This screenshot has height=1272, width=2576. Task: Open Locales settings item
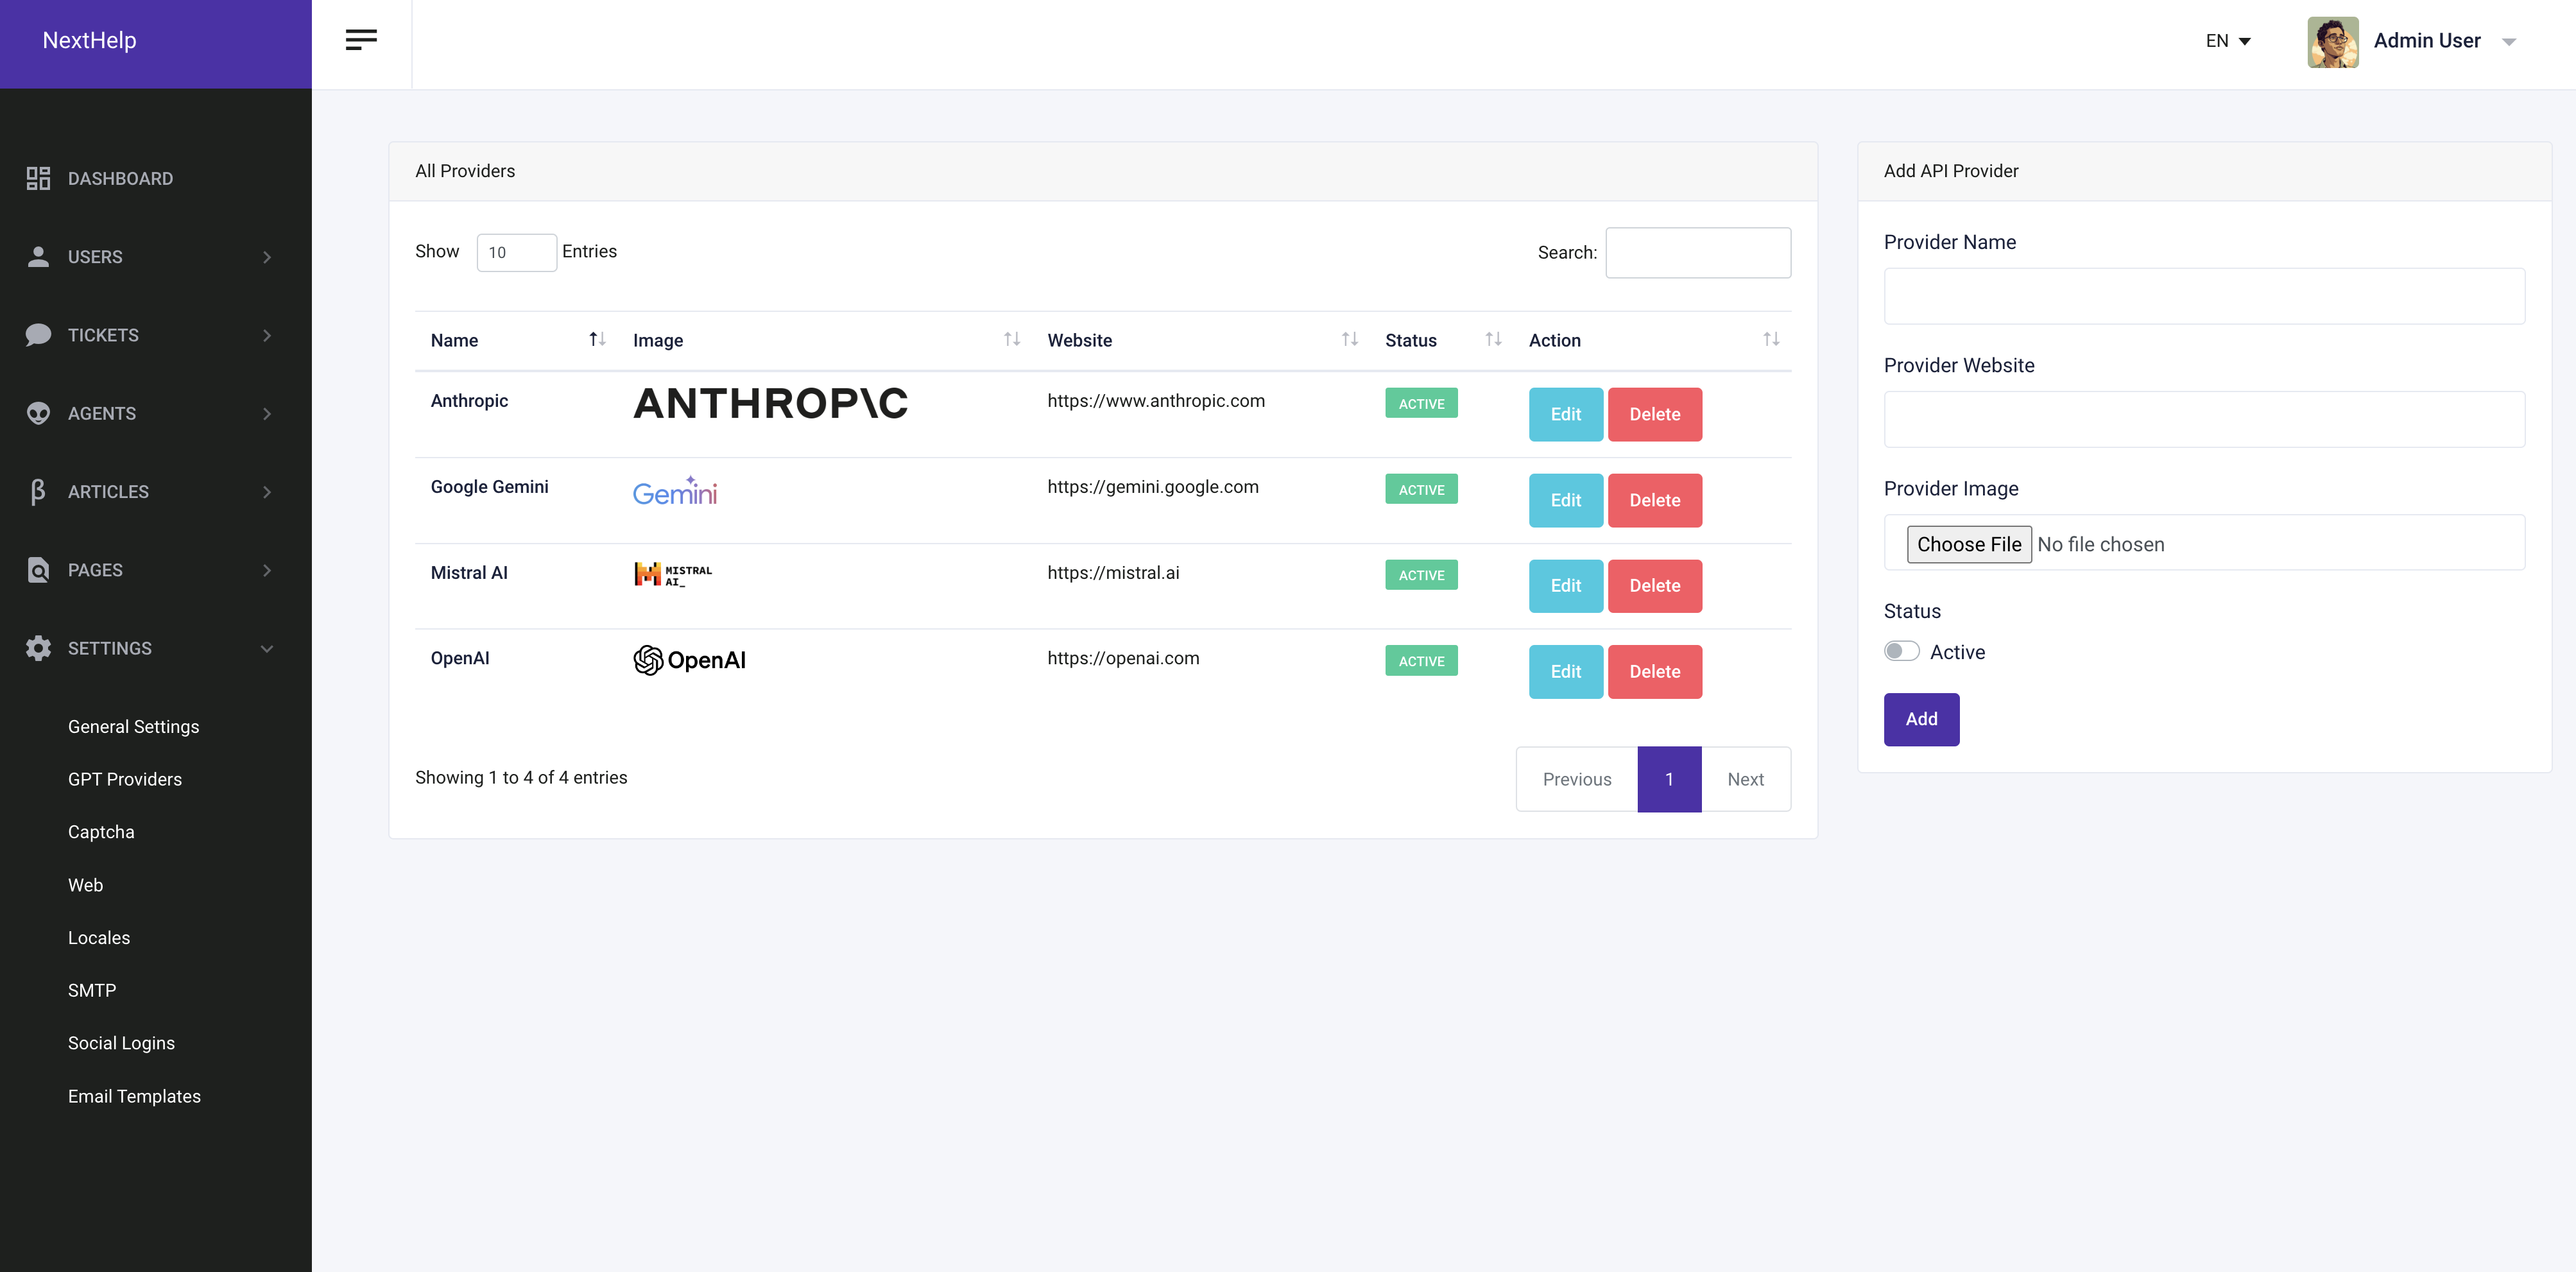pyautogui.click(x=99, y=937)
